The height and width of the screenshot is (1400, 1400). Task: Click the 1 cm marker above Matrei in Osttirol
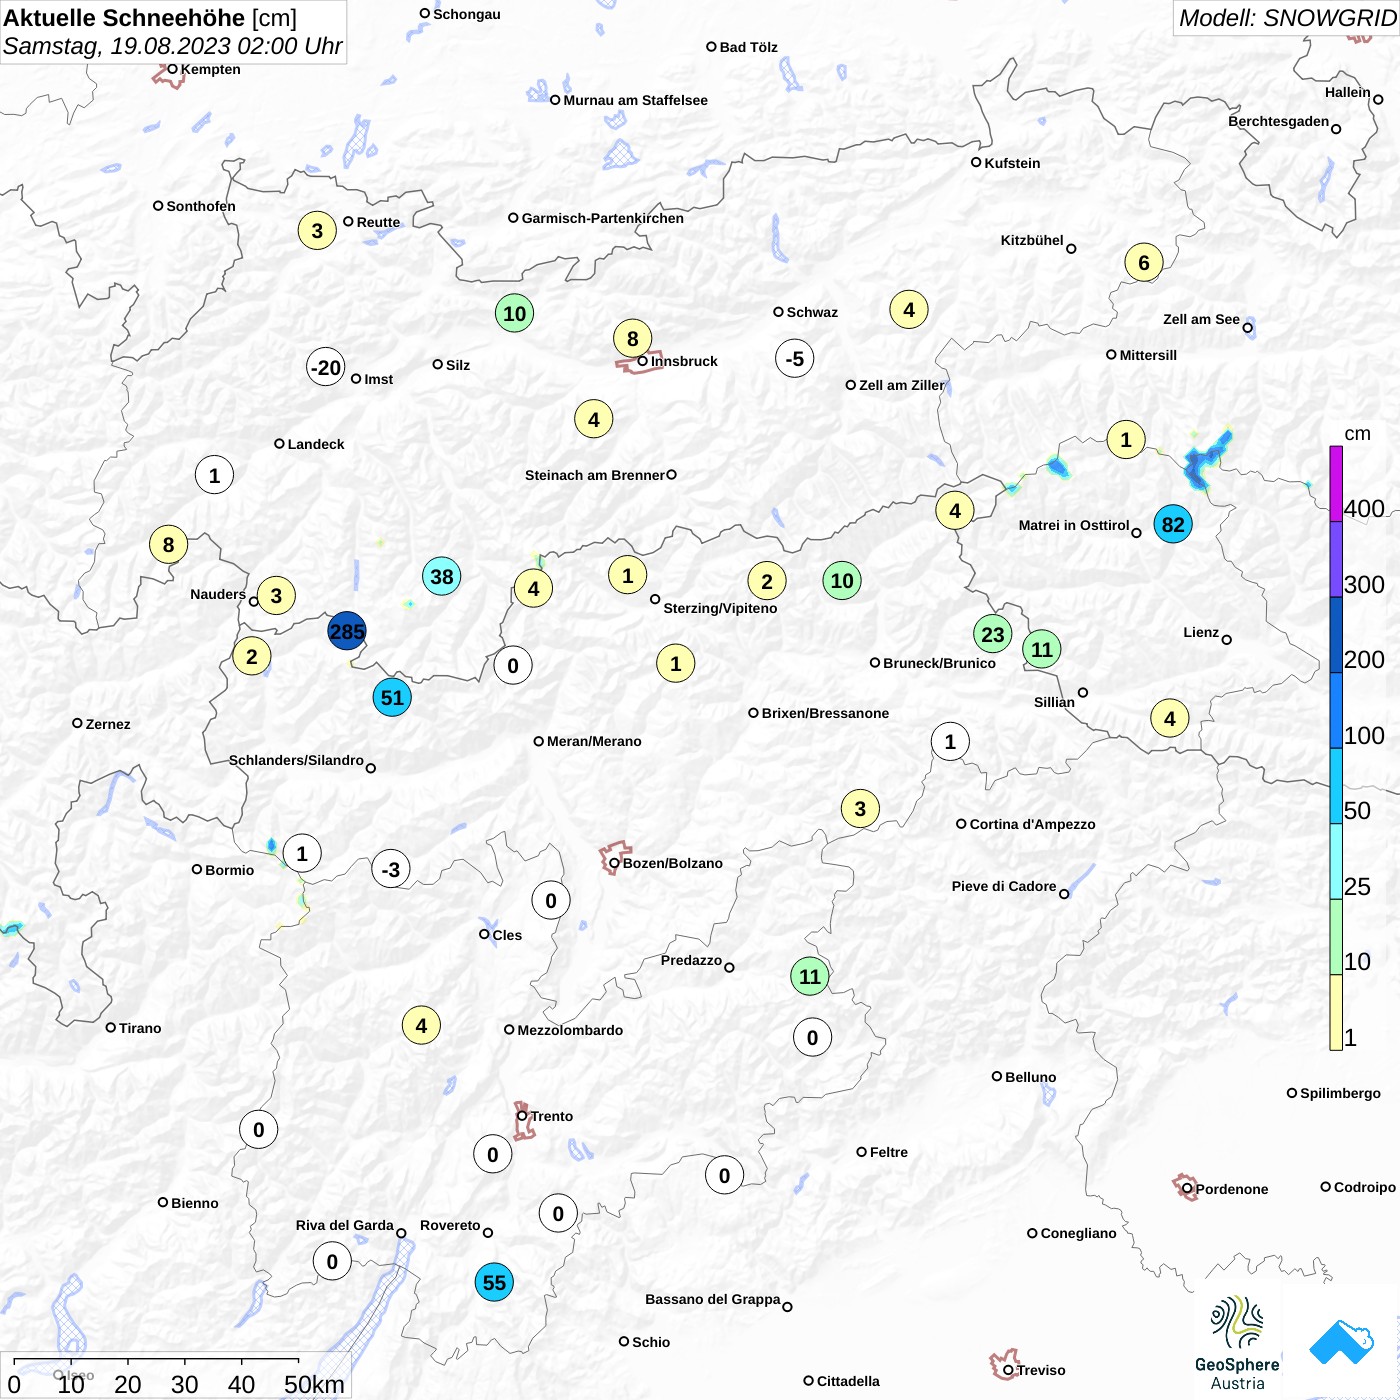pyautogui.click(x=1126, y=439)
